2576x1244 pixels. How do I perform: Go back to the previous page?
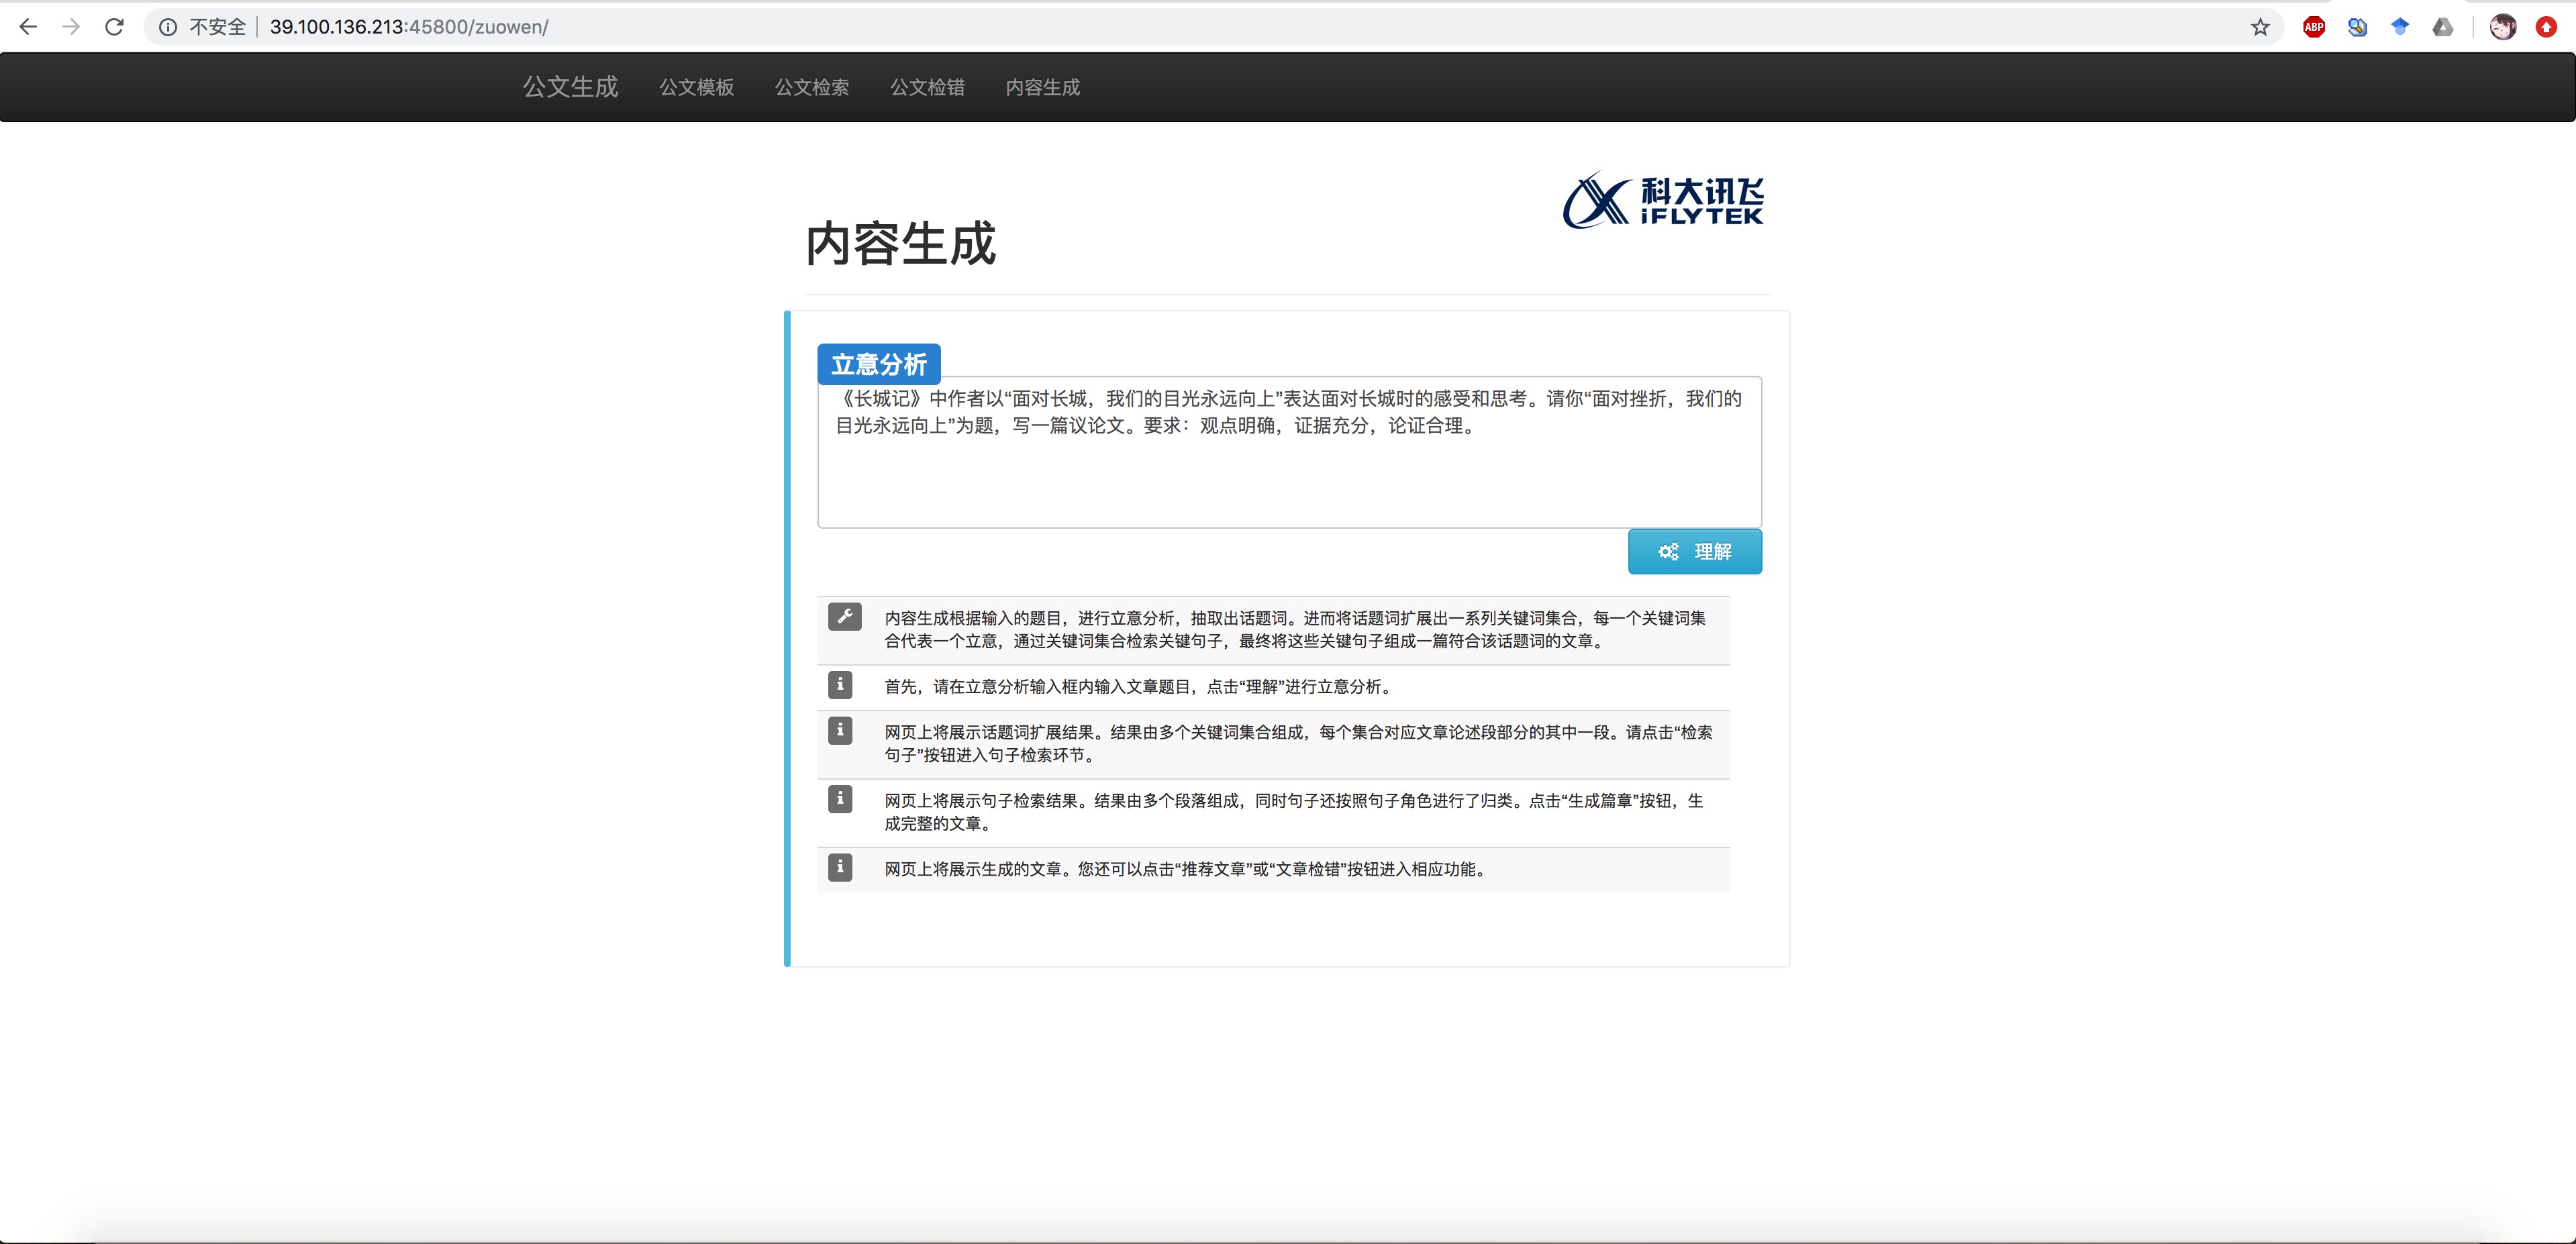(x=28, y=26)
